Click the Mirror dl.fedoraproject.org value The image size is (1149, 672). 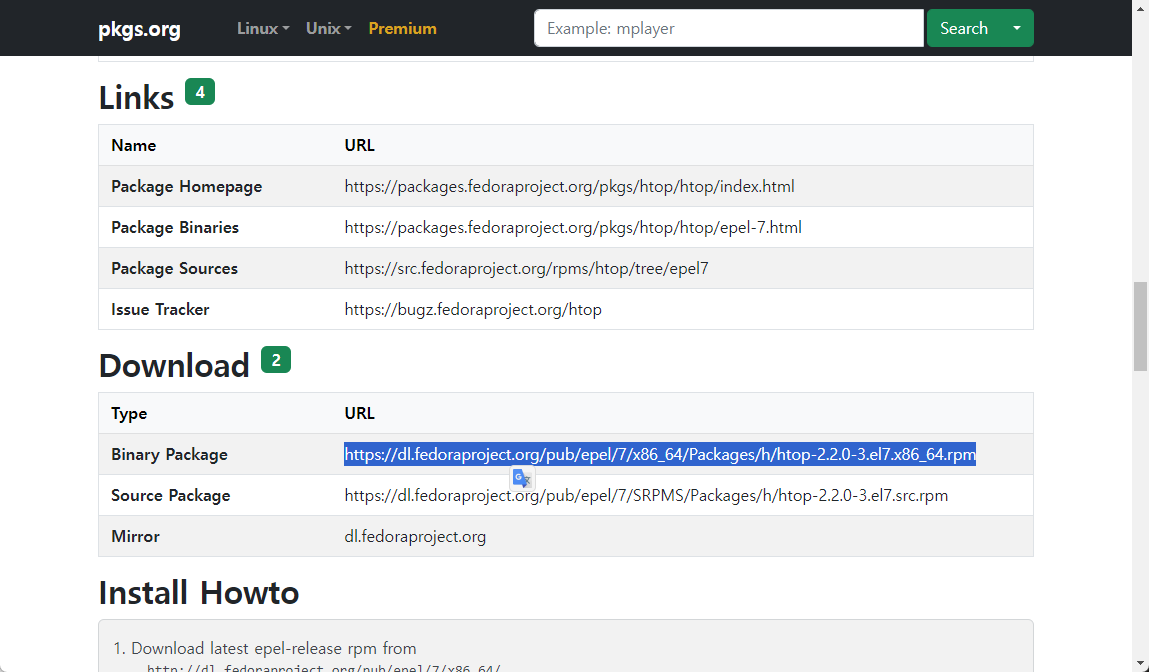[415, 536]
